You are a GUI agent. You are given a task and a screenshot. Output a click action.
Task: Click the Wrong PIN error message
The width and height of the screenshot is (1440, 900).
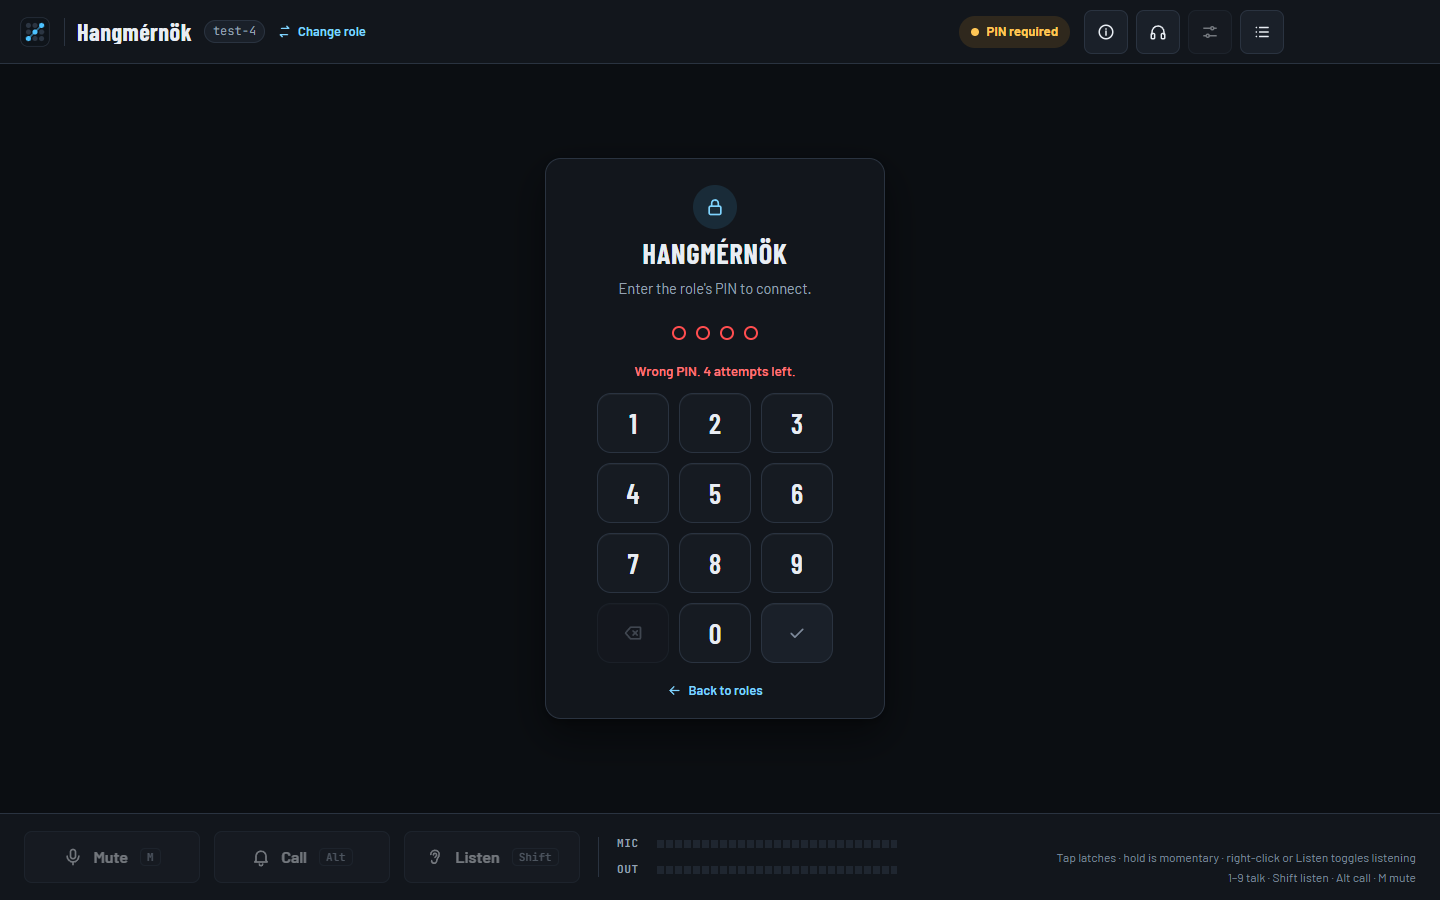point(715,371)
